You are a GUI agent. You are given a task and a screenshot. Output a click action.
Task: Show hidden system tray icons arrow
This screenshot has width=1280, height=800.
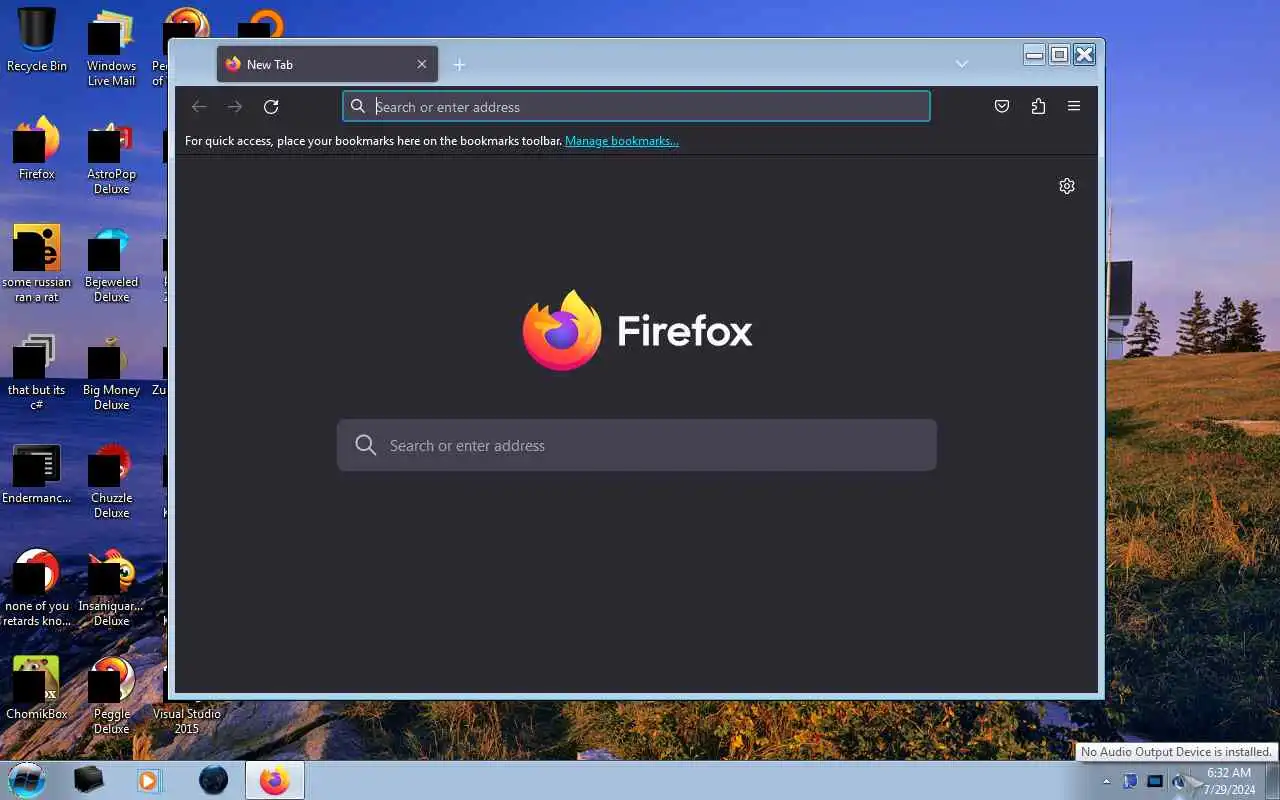click(1107, 781)
